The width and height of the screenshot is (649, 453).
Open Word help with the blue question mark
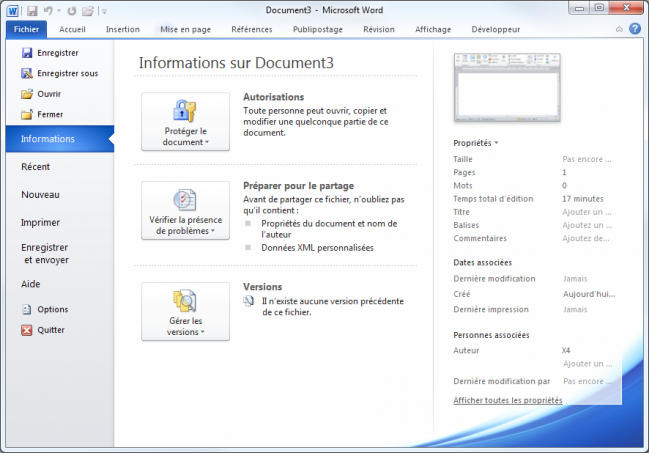(635, 29)
